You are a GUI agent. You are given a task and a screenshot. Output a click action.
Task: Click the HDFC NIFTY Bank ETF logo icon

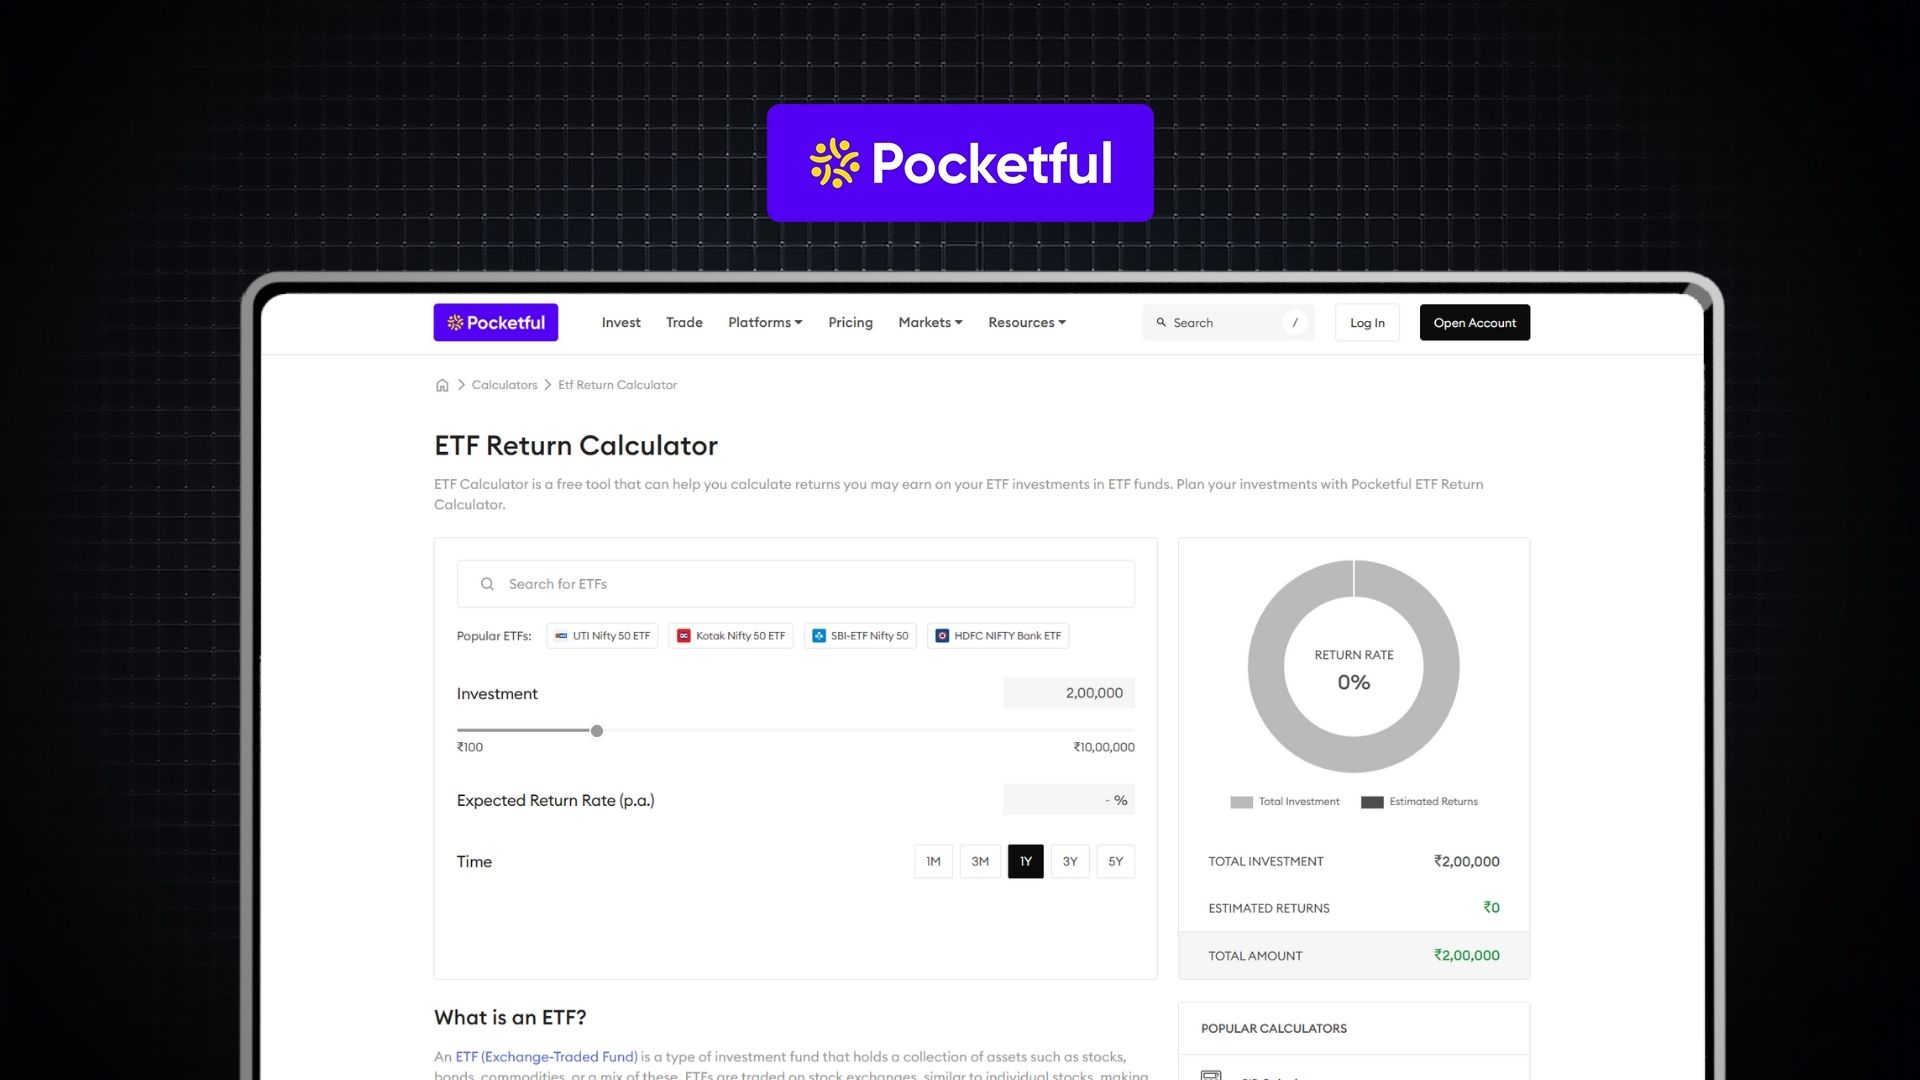click(x=942, y=636)
